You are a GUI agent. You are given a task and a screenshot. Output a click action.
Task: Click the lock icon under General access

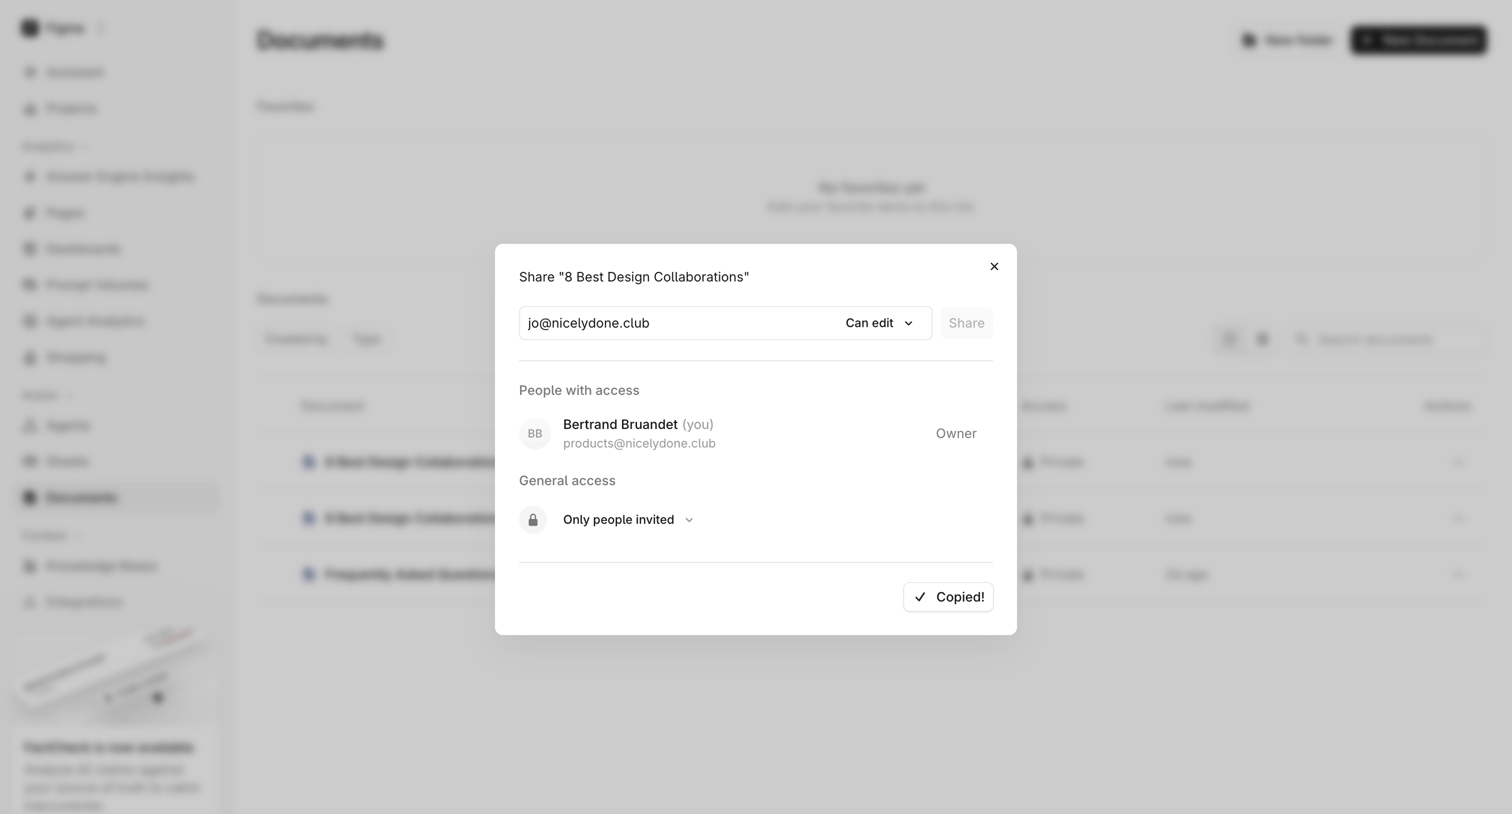[x=533, y=520]
